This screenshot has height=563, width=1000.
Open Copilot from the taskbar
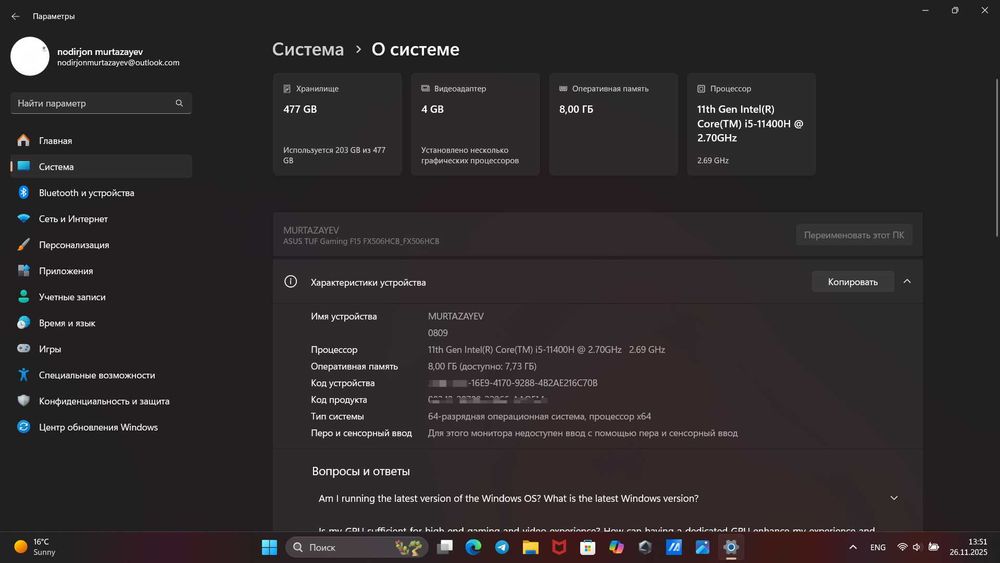[616, 547]
